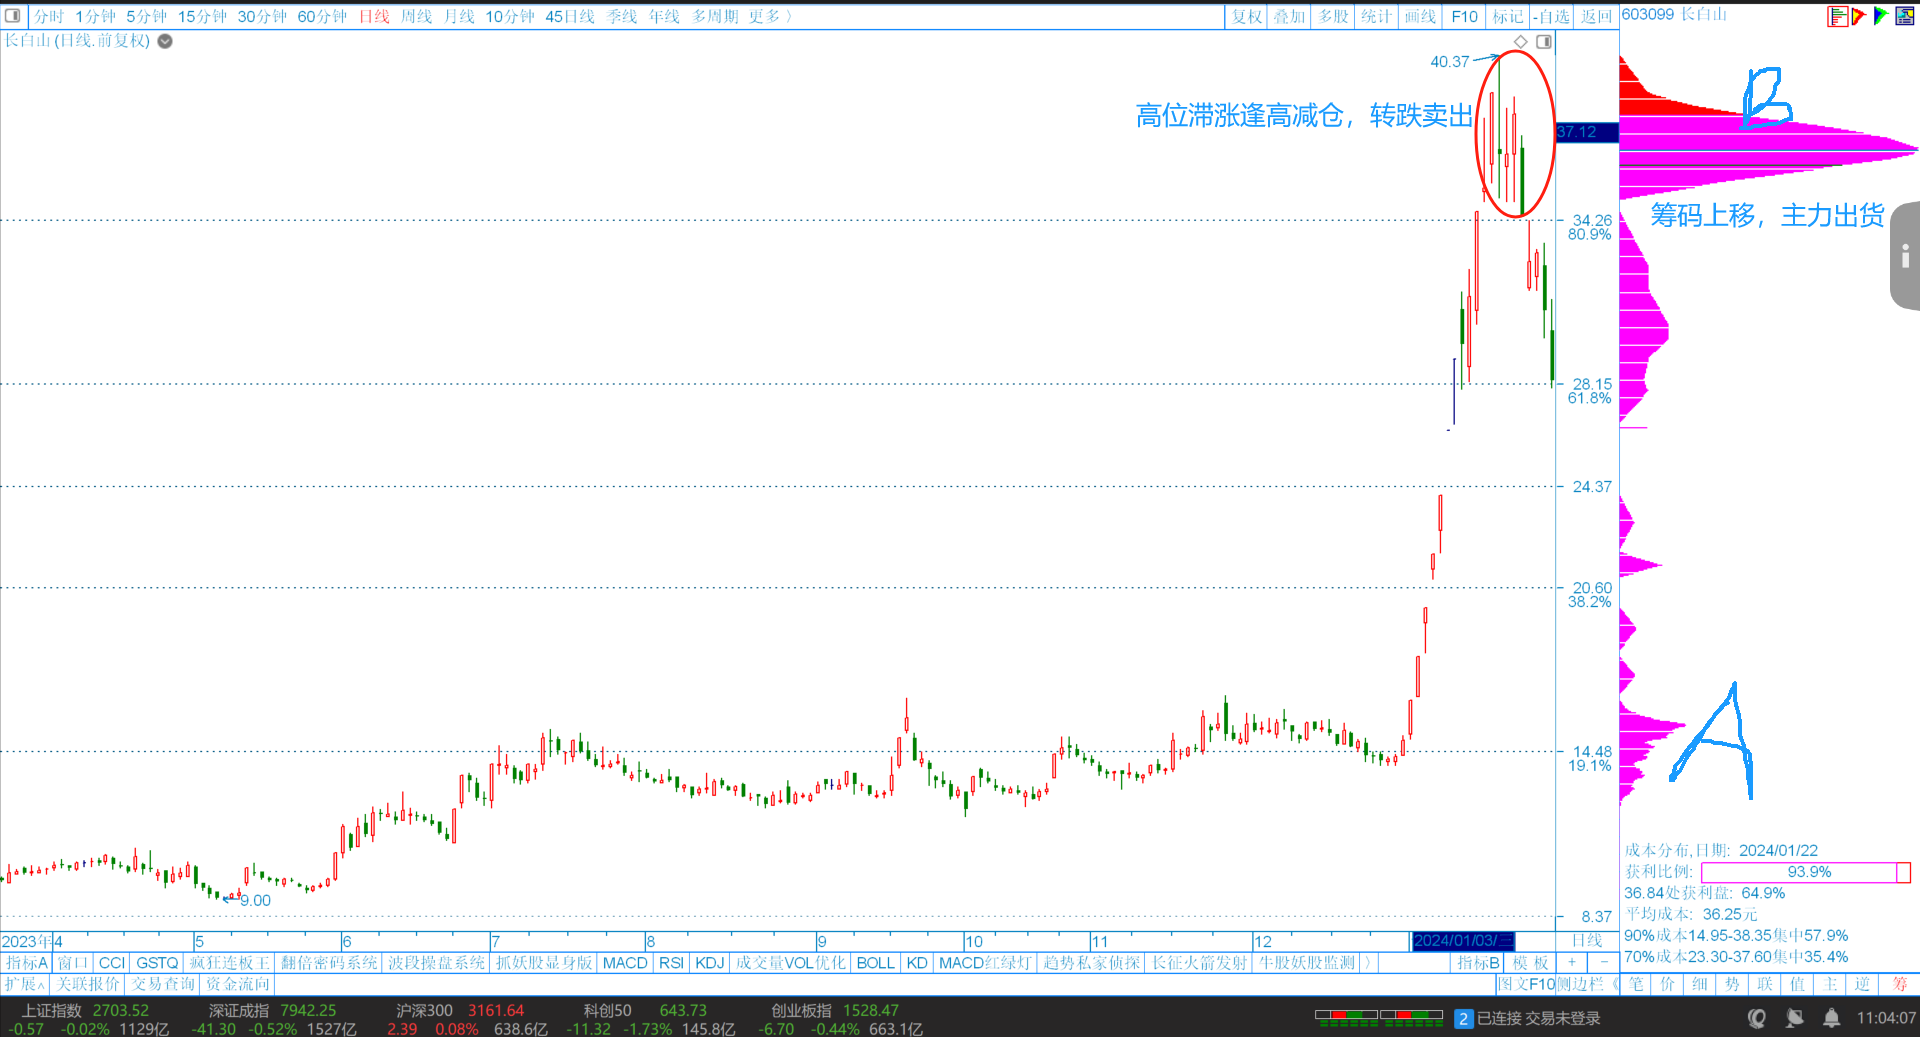Zoom out chart with minus button
Viewport: 1920px width, 1037px height.
(1603, 962)
